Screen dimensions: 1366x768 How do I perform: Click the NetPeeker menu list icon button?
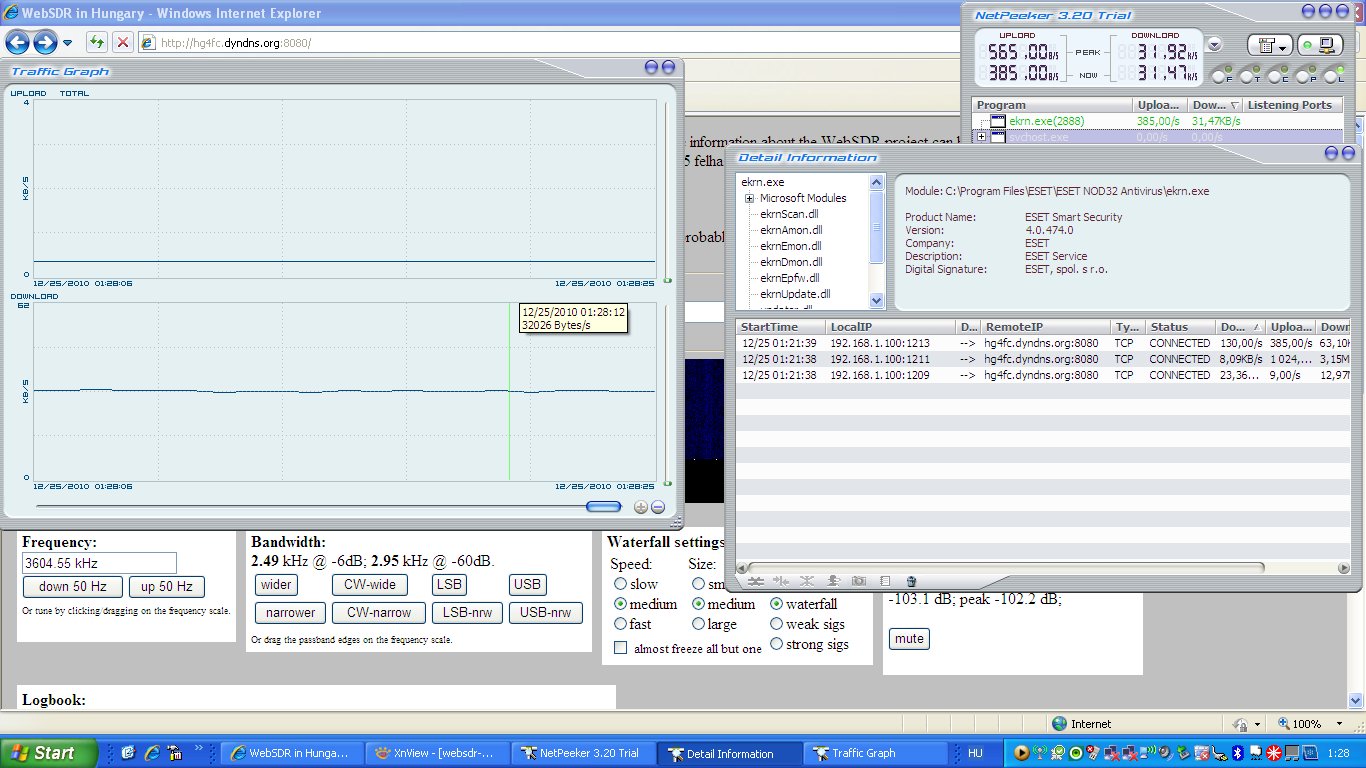(1269, 46)
